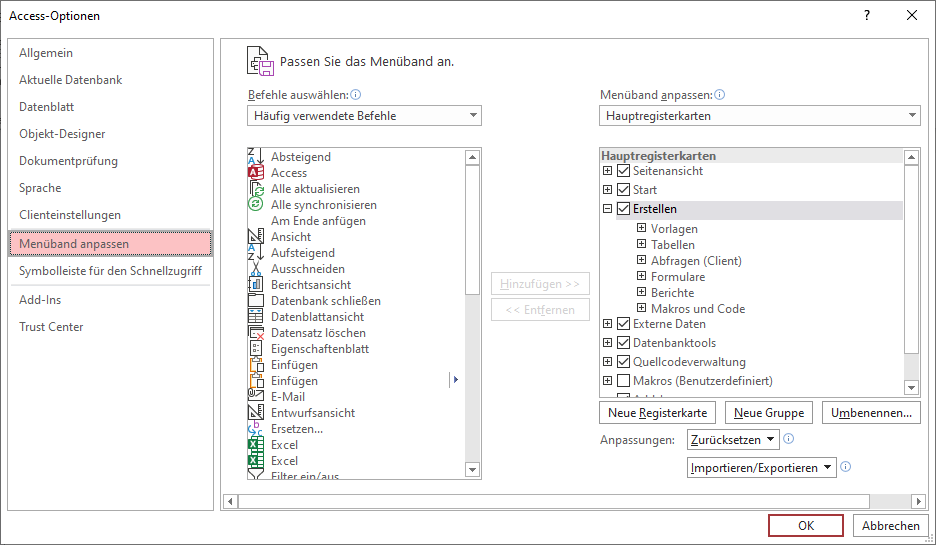Uncheck the Seitenansicht tab checkbox
This screenshot has height=545, width=936.
[624, 171]
